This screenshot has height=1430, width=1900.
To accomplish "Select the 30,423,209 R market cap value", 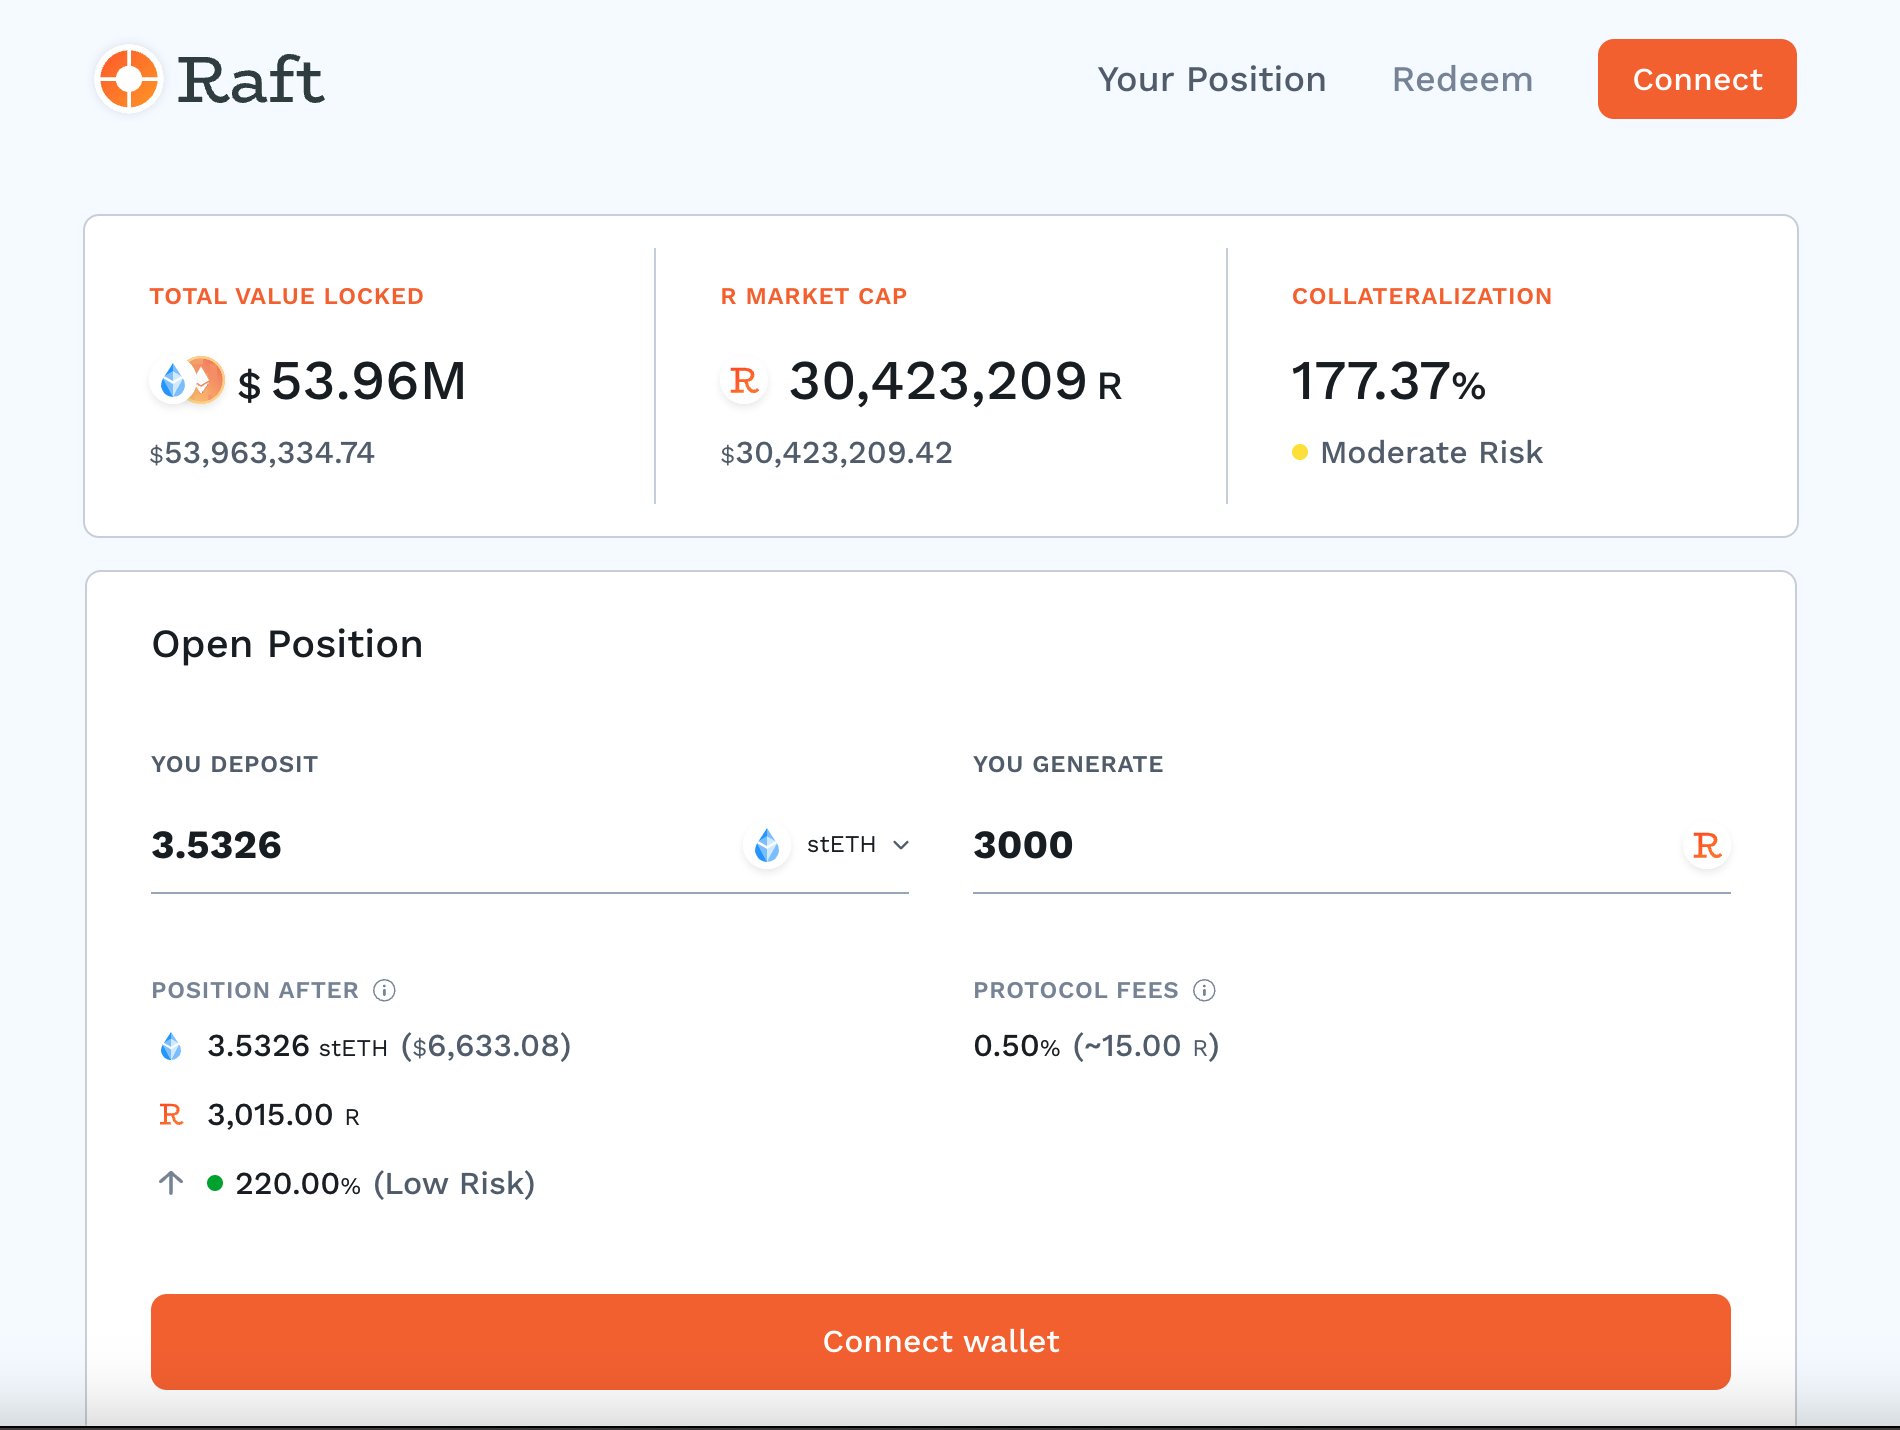I will tap(955, 381).
